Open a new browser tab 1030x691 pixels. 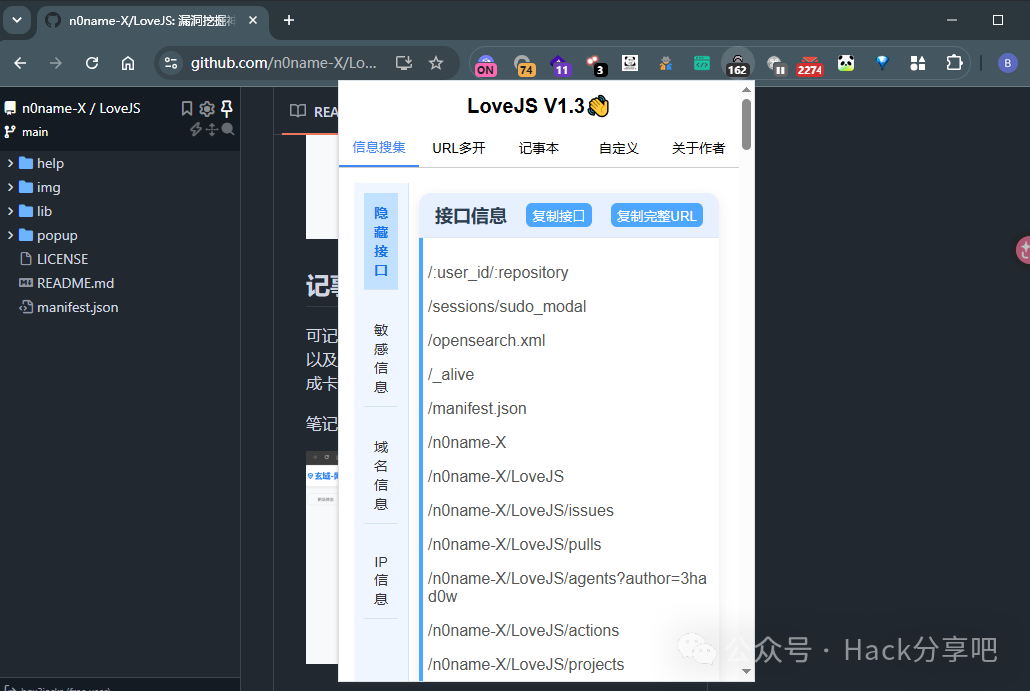(x=288, y=20)
